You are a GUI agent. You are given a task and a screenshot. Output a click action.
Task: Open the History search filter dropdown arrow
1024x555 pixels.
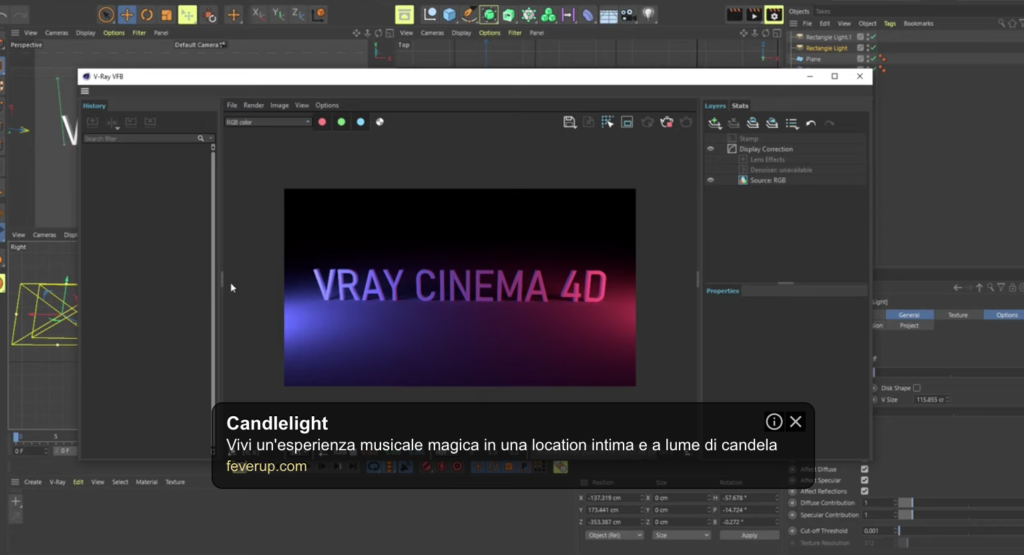click(210, 138)
